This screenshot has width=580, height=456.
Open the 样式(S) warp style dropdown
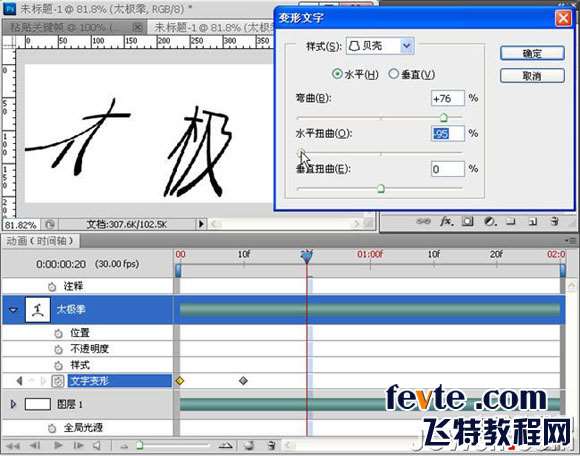[x=407, y=46]
